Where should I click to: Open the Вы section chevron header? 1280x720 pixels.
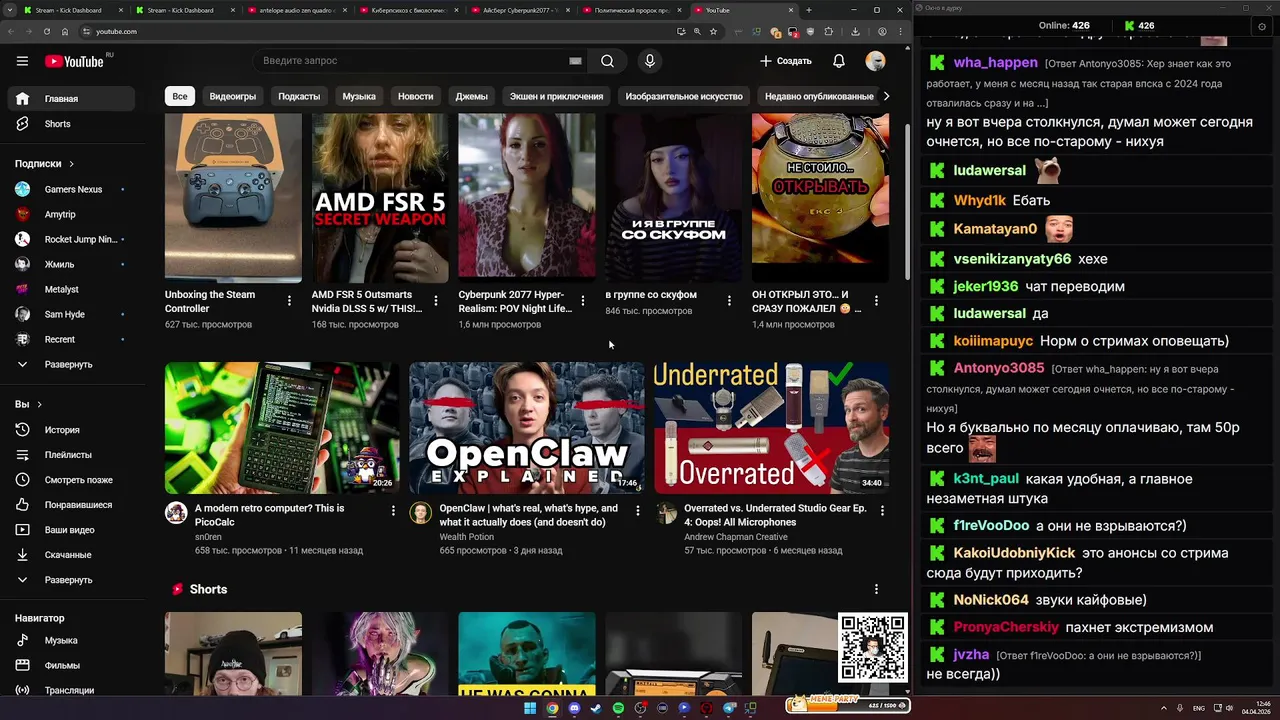point(29,404)
